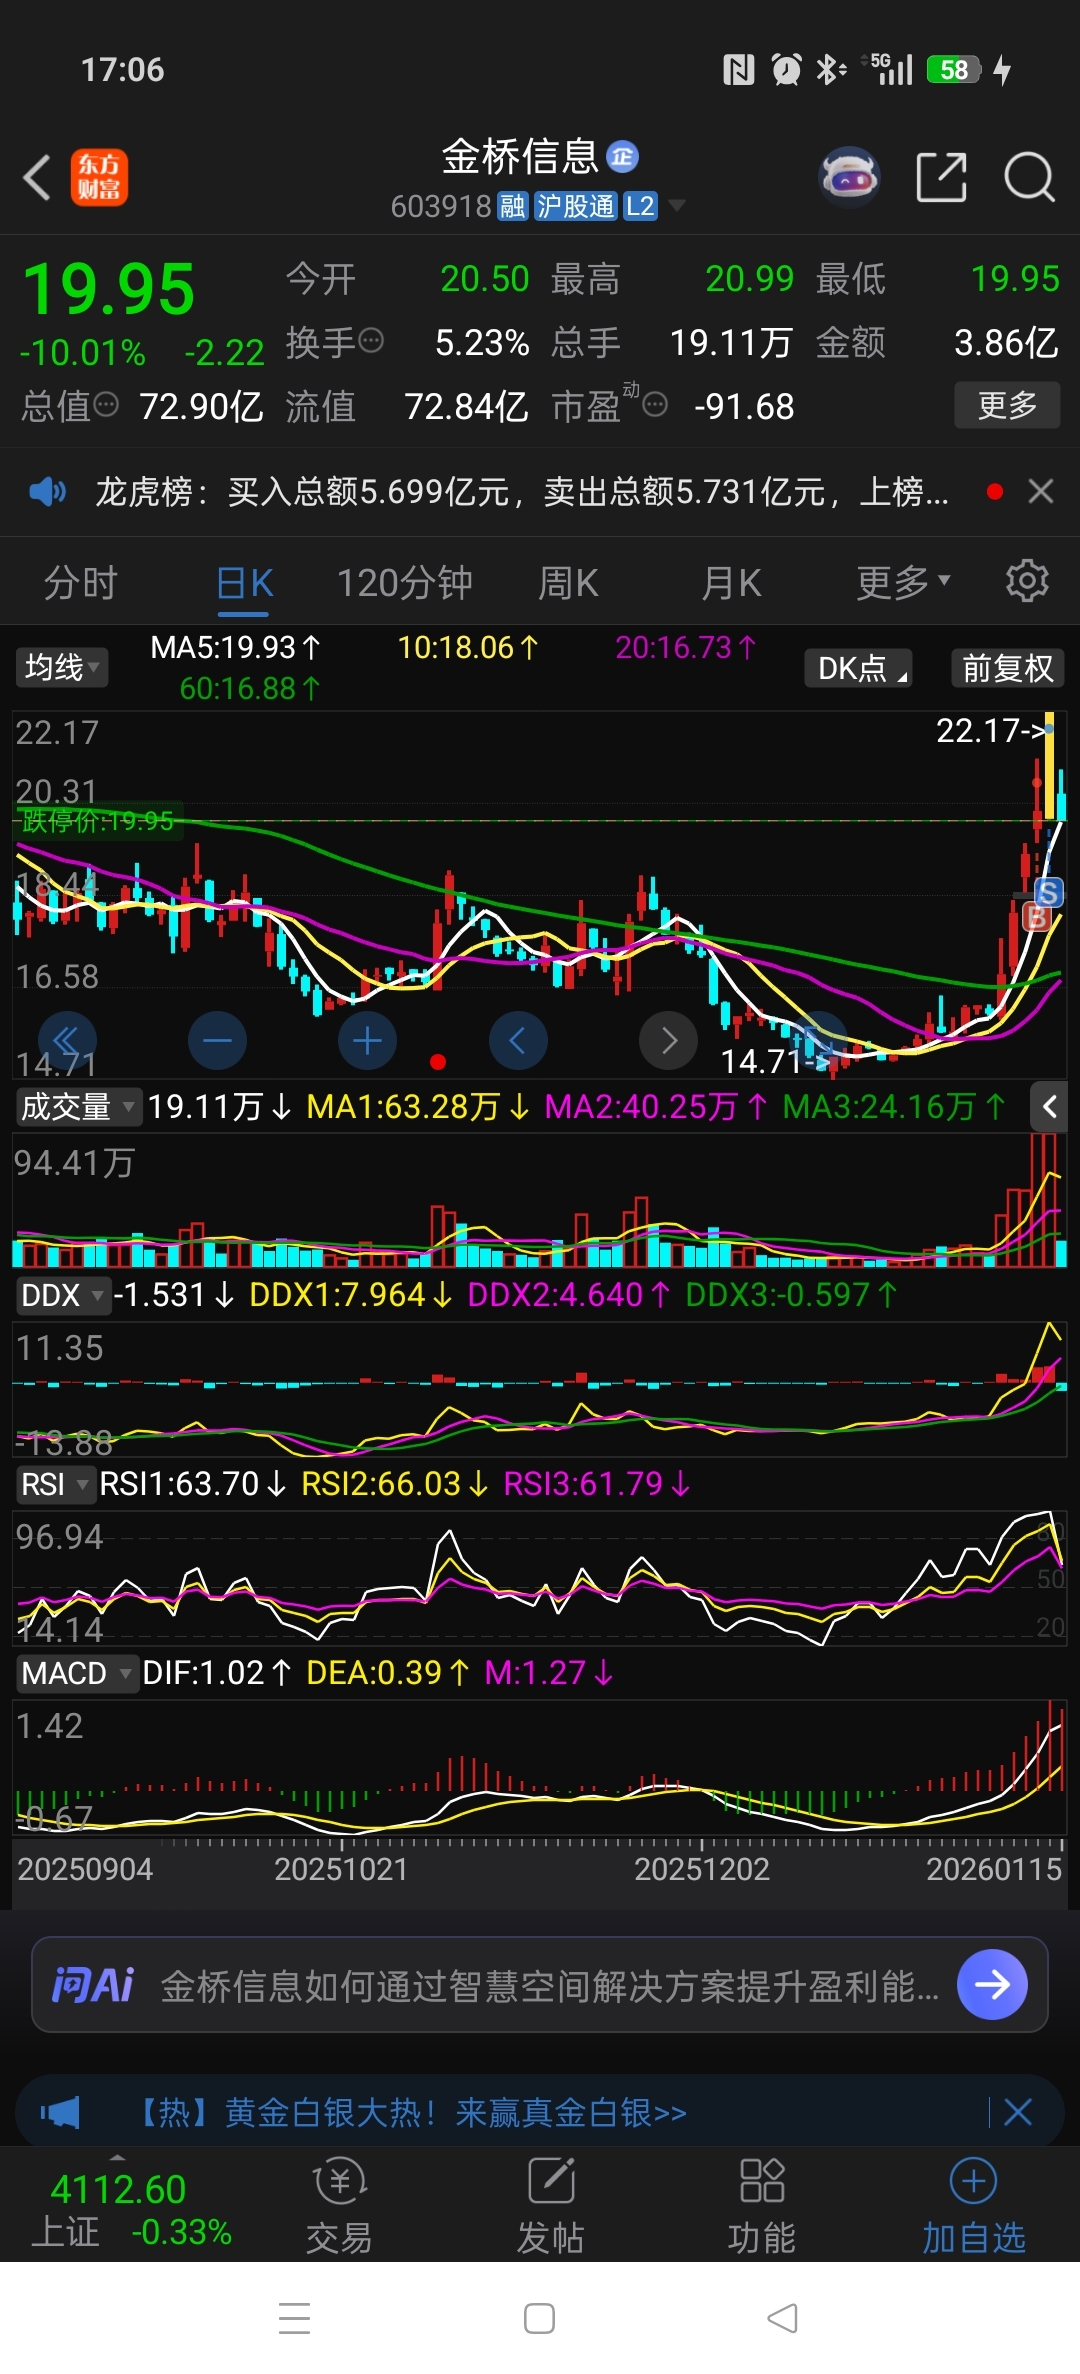
Task: Select the 日K tab
Action: (x=245, y=582)
